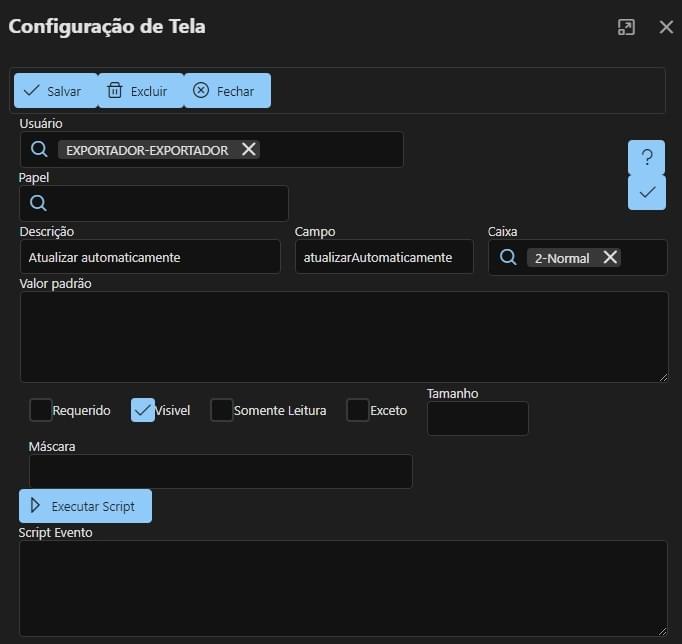682x644 pixels.
Task: Click the Fechar button
Action: click(x=227, y=91)
